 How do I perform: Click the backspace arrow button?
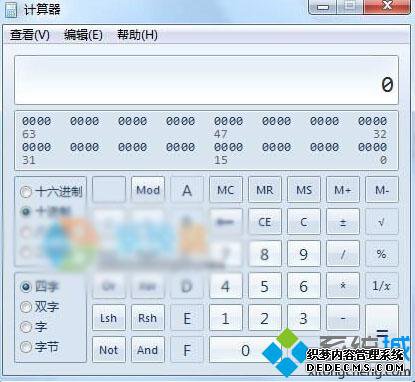(x=226, y=222)
